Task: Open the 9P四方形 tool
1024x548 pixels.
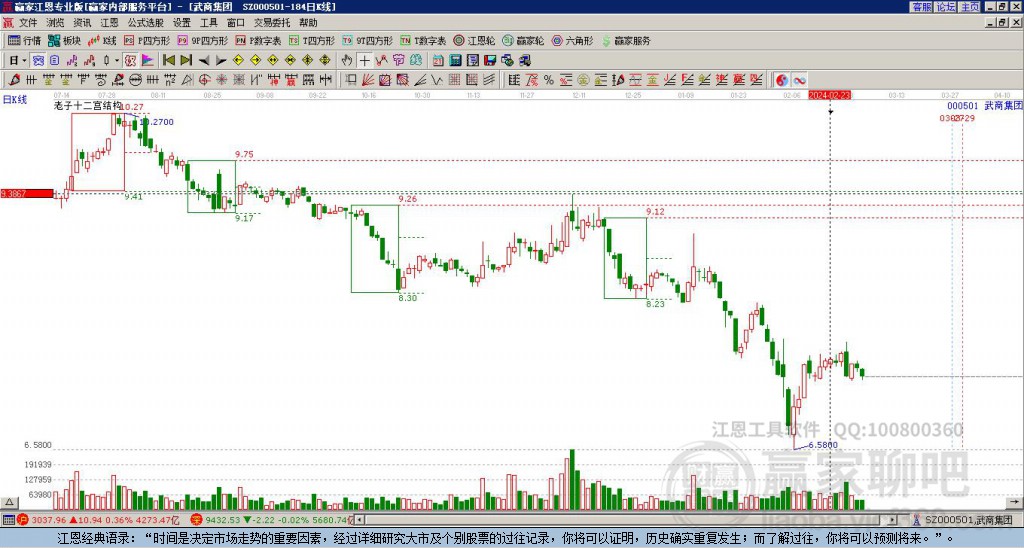Action: [202, 40]
